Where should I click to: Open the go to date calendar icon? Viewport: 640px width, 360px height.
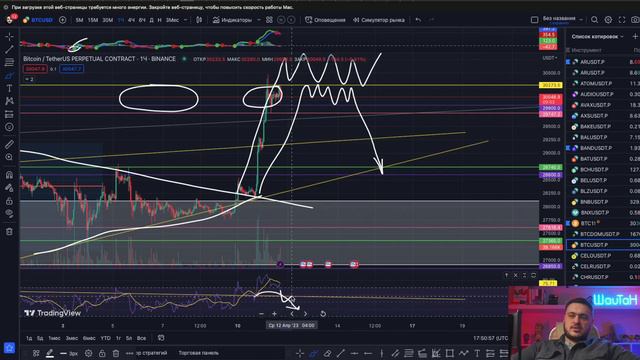[161, 338]
